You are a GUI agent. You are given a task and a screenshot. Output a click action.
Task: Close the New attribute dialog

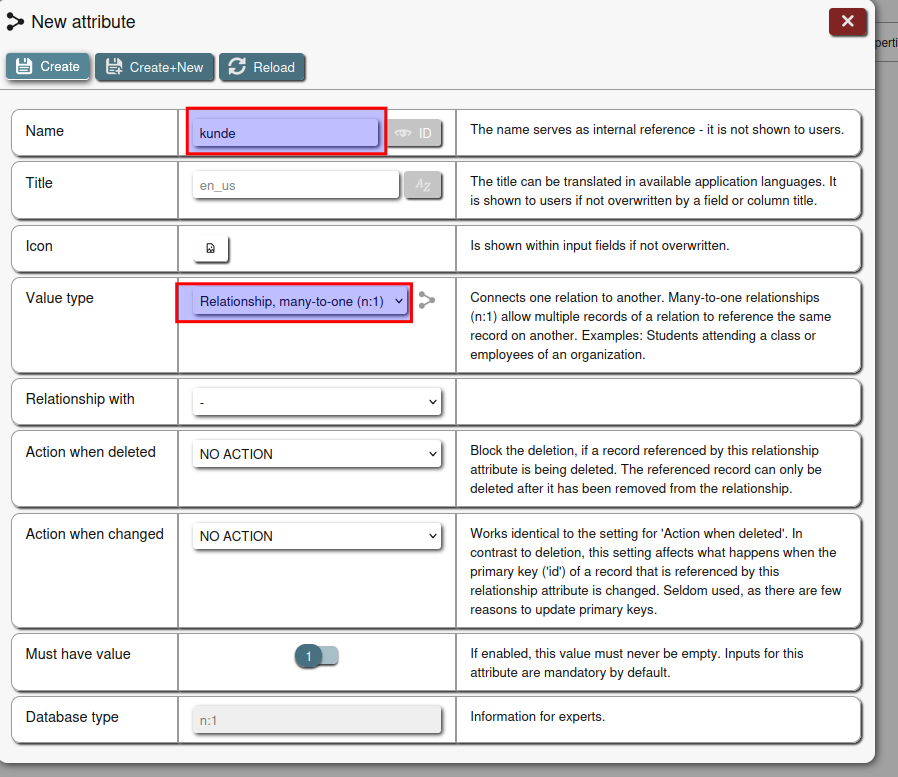coord(847,21)
